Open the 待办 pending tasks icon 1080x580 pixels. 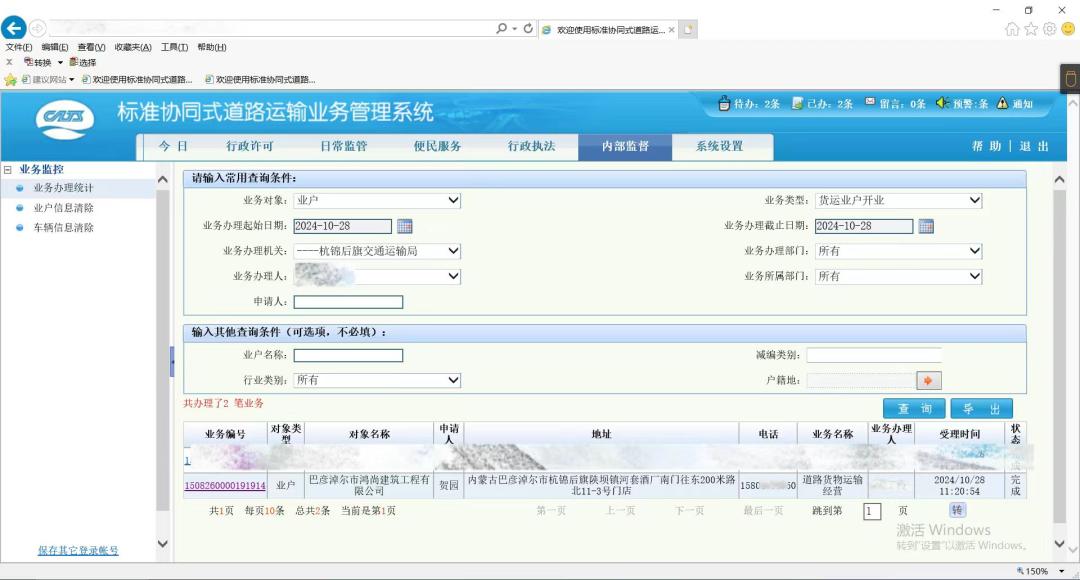point(725,103)
